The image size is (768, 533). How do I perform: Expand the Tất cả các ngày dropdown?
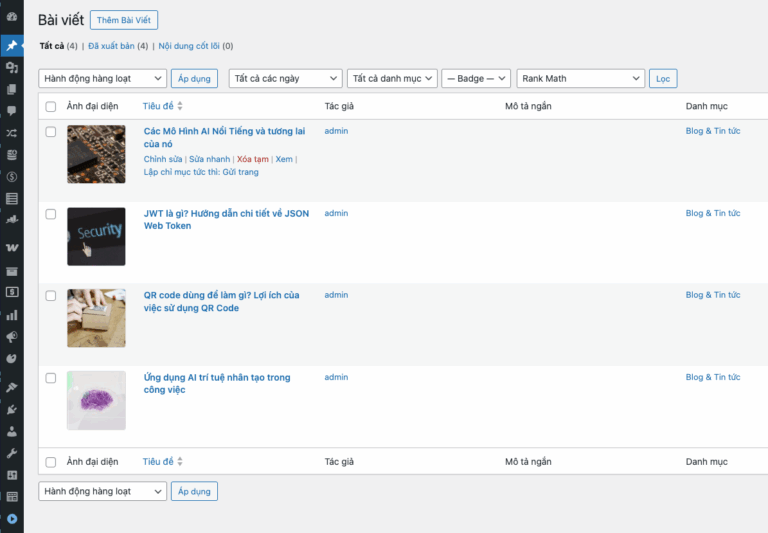285,78
